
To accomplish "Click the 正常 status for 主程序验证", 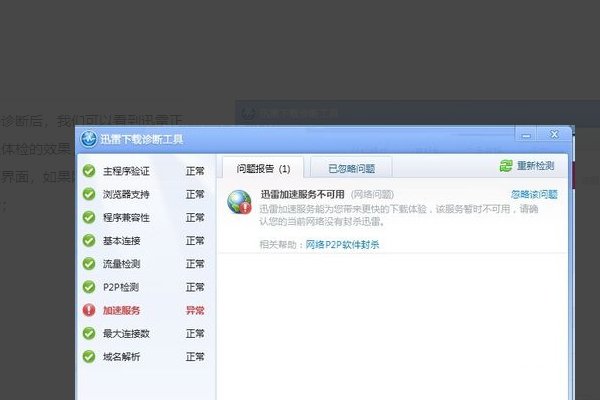I will point(195,171).
